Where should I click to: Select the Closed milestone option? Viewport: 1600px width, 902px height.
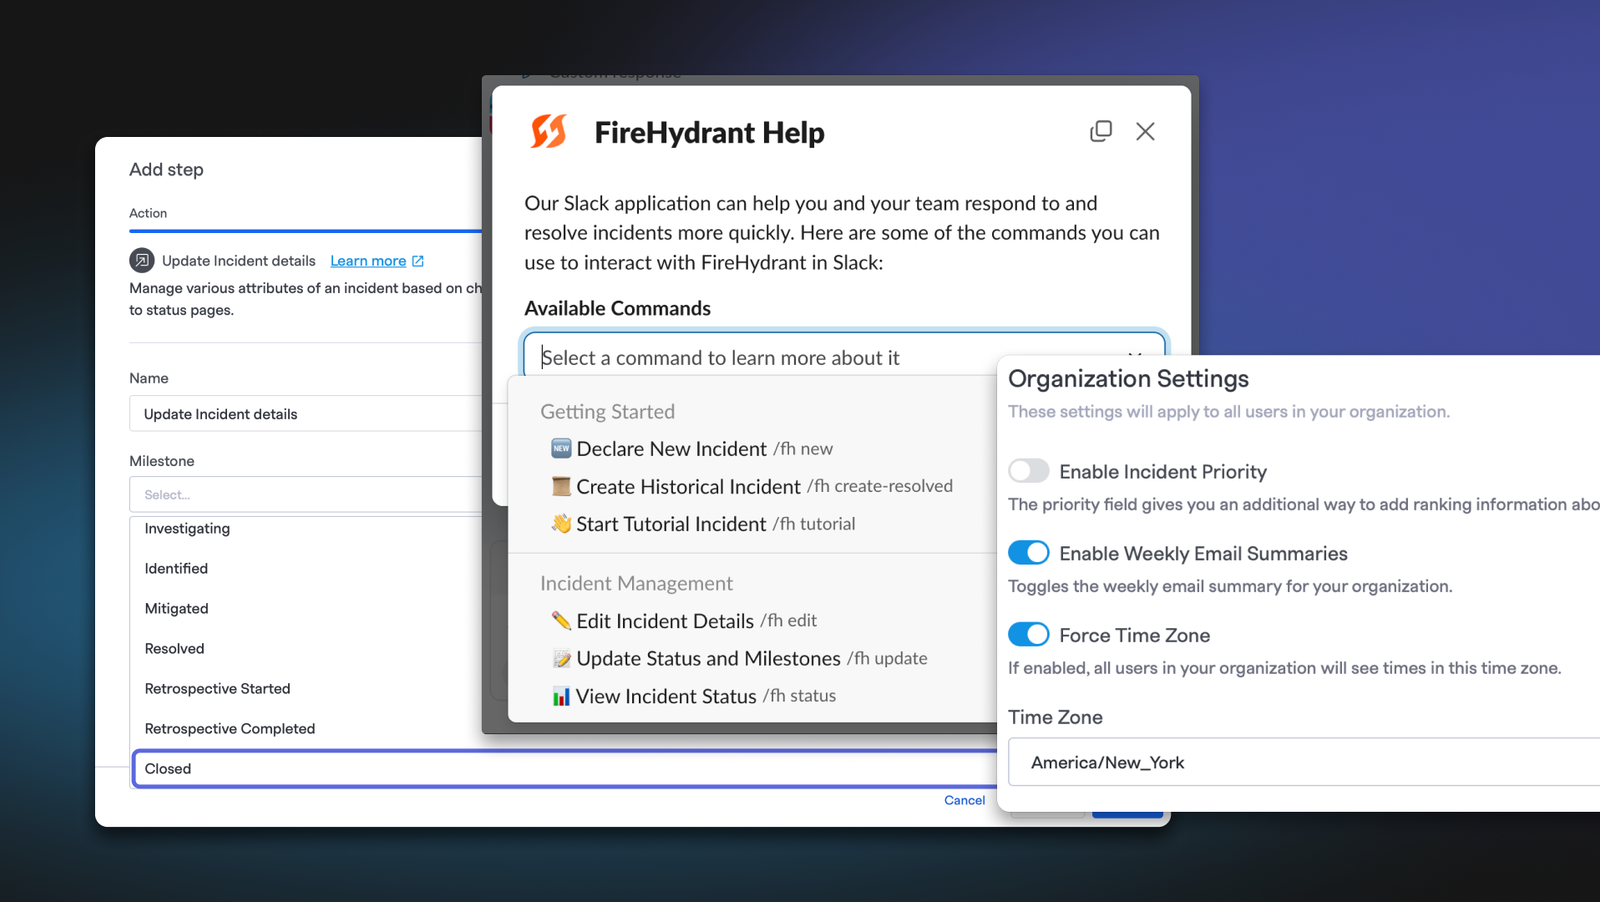point(565,768)
